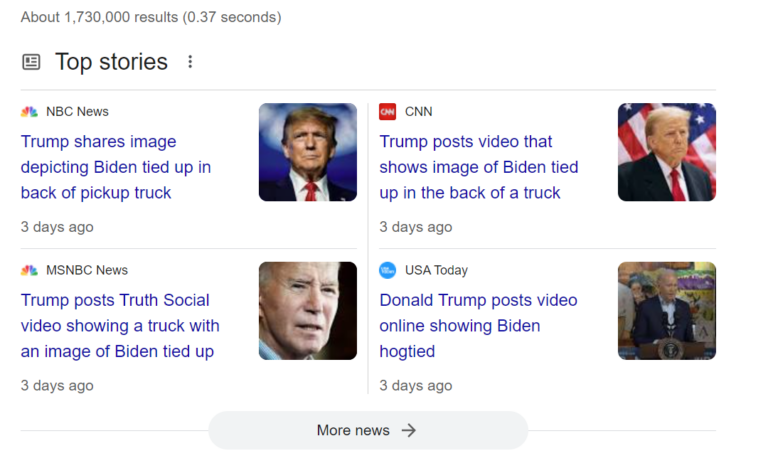Click the arrow beside More news
This screenshot has height=468, width=768.
tap(408, 430)
